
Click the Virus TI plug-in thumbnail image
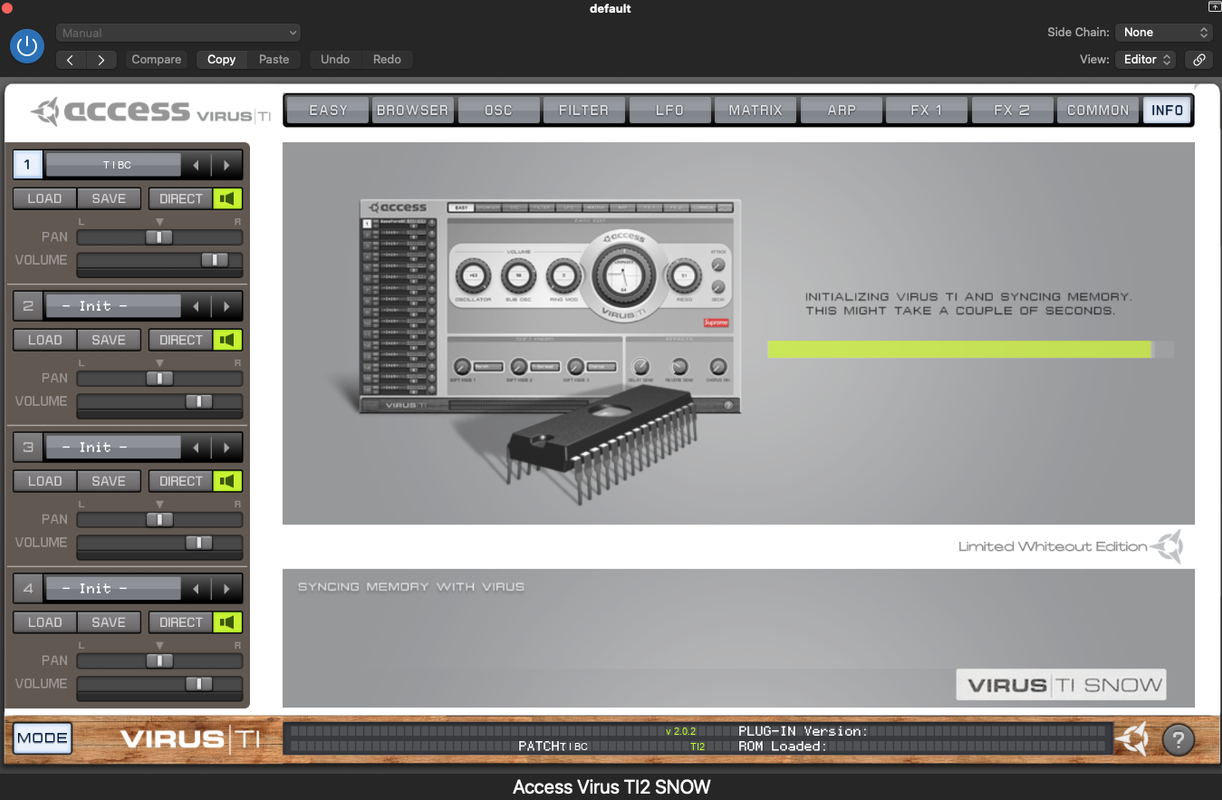tap(550, 305)
